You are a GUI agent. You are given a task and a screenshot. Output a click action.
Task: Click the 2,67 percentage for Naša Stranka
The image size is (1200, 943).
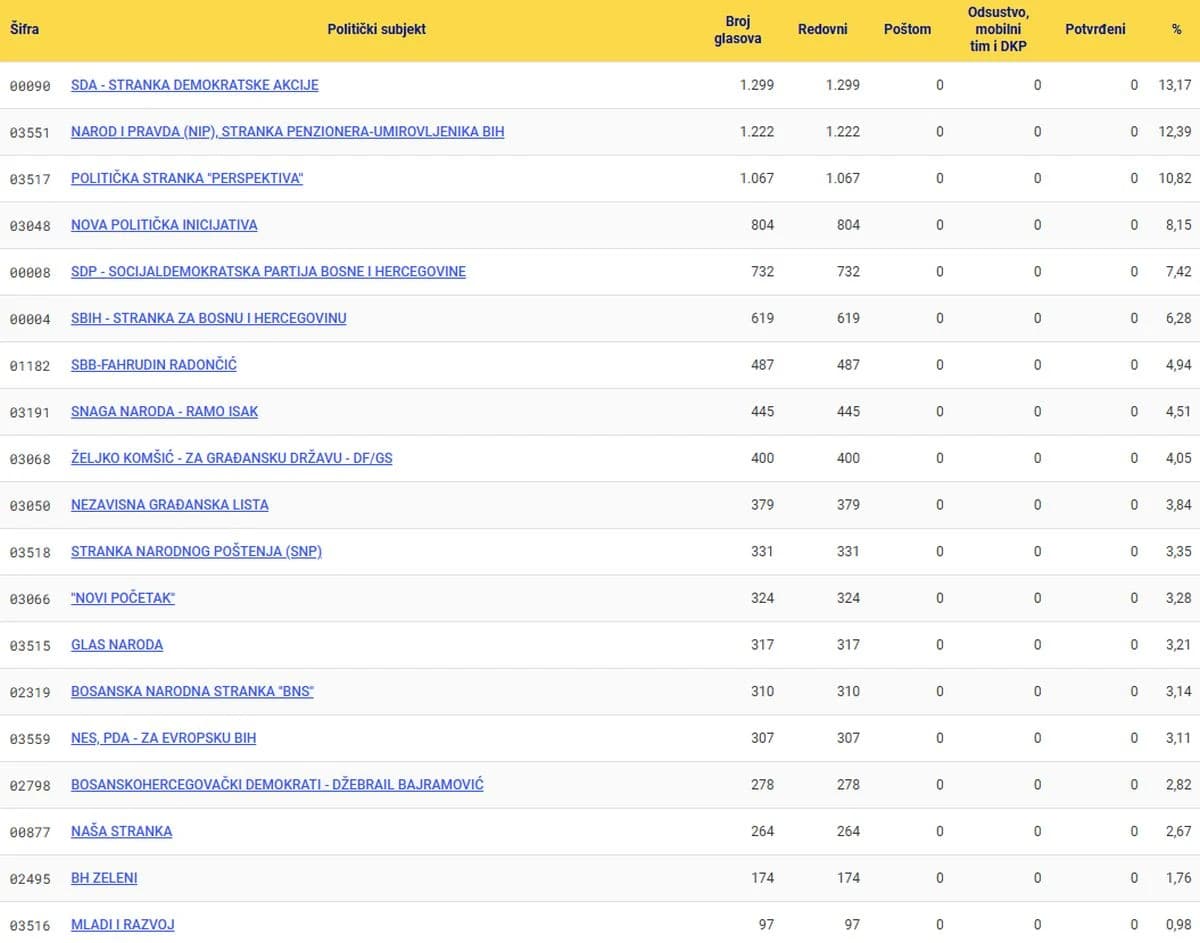(1179, 831)
